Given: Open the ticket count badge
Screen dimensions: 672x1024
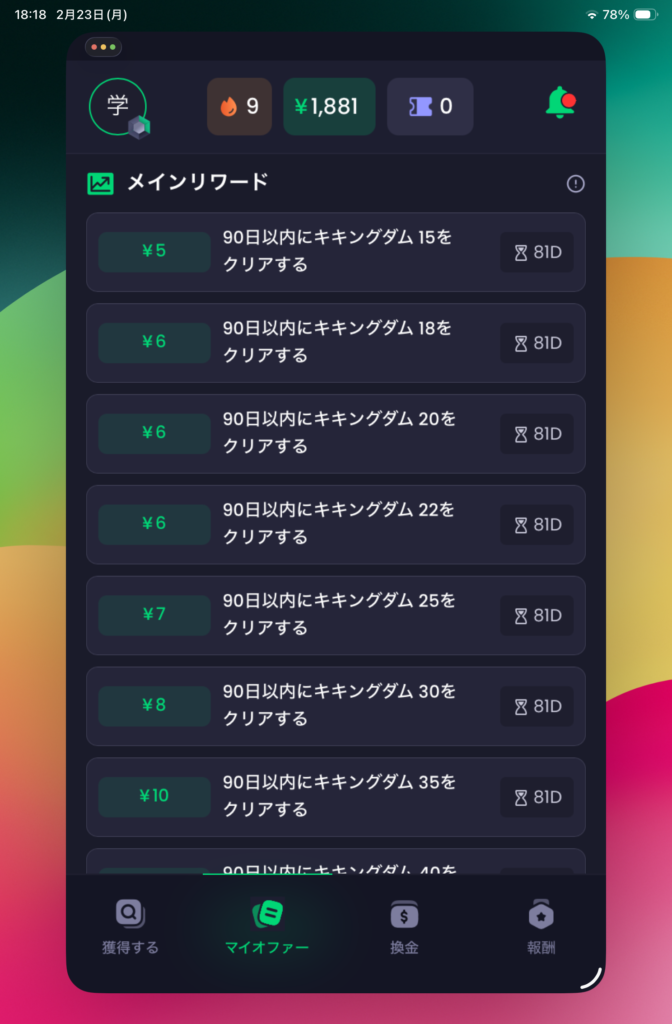Looking at the screenshot, I should tap(430, 106).
